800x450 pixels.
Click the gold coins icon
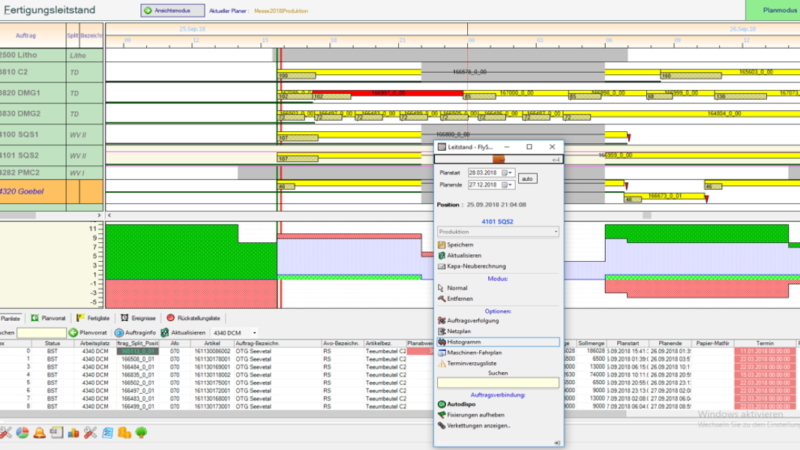(124, 433)
